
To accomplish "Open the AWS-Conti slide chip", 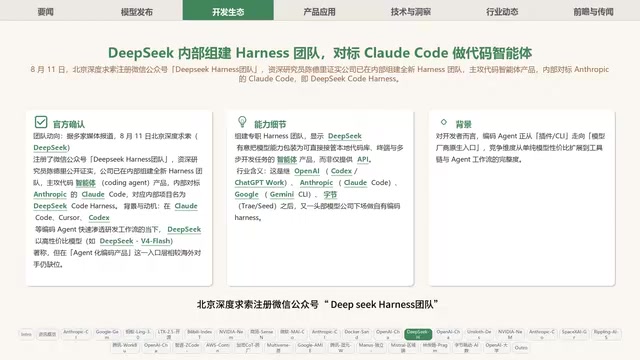I will click(x=218, y=347).
